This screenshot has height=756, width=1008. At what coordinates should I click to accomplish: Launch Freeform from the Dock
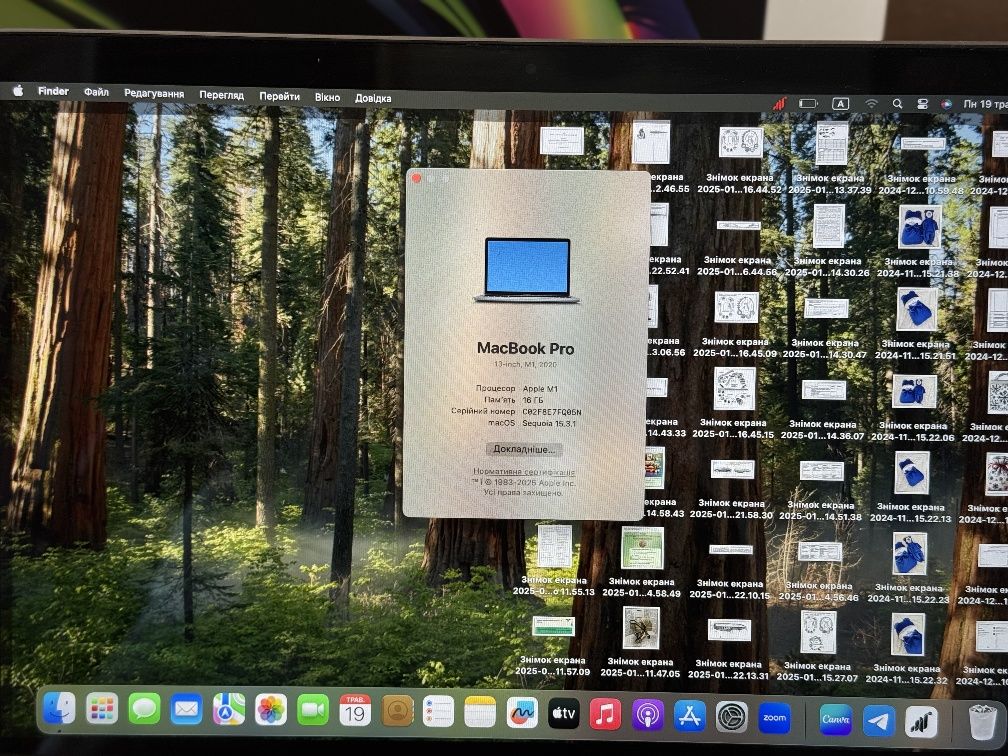[522, 713]
